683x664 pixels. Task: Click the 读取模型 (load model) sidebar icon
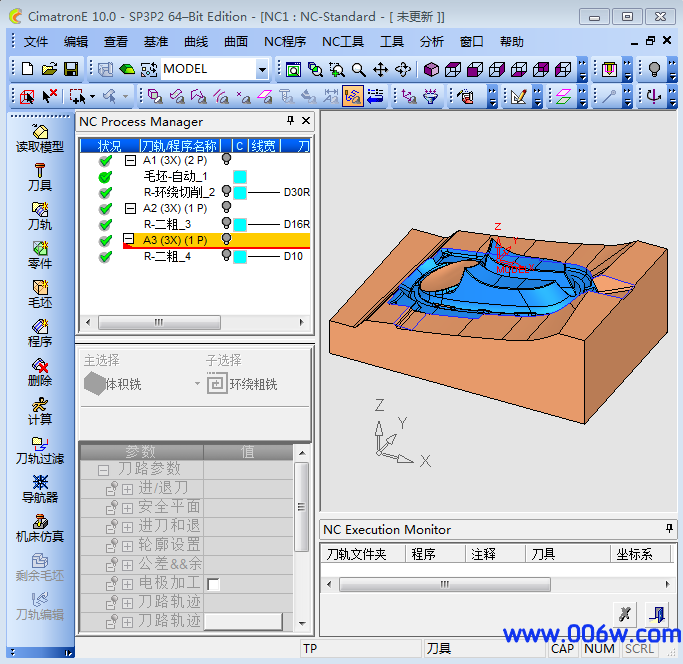tap(40, 139)
